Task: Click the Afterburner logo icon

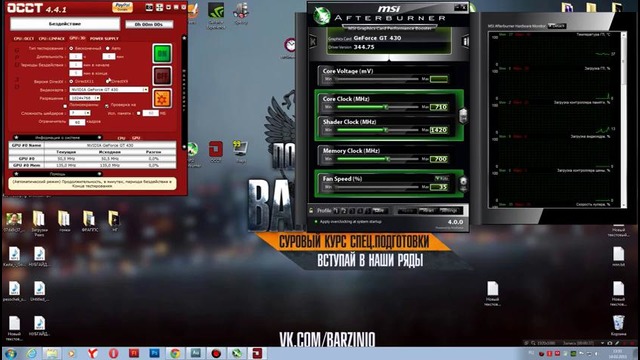Action: pos(322,16)
